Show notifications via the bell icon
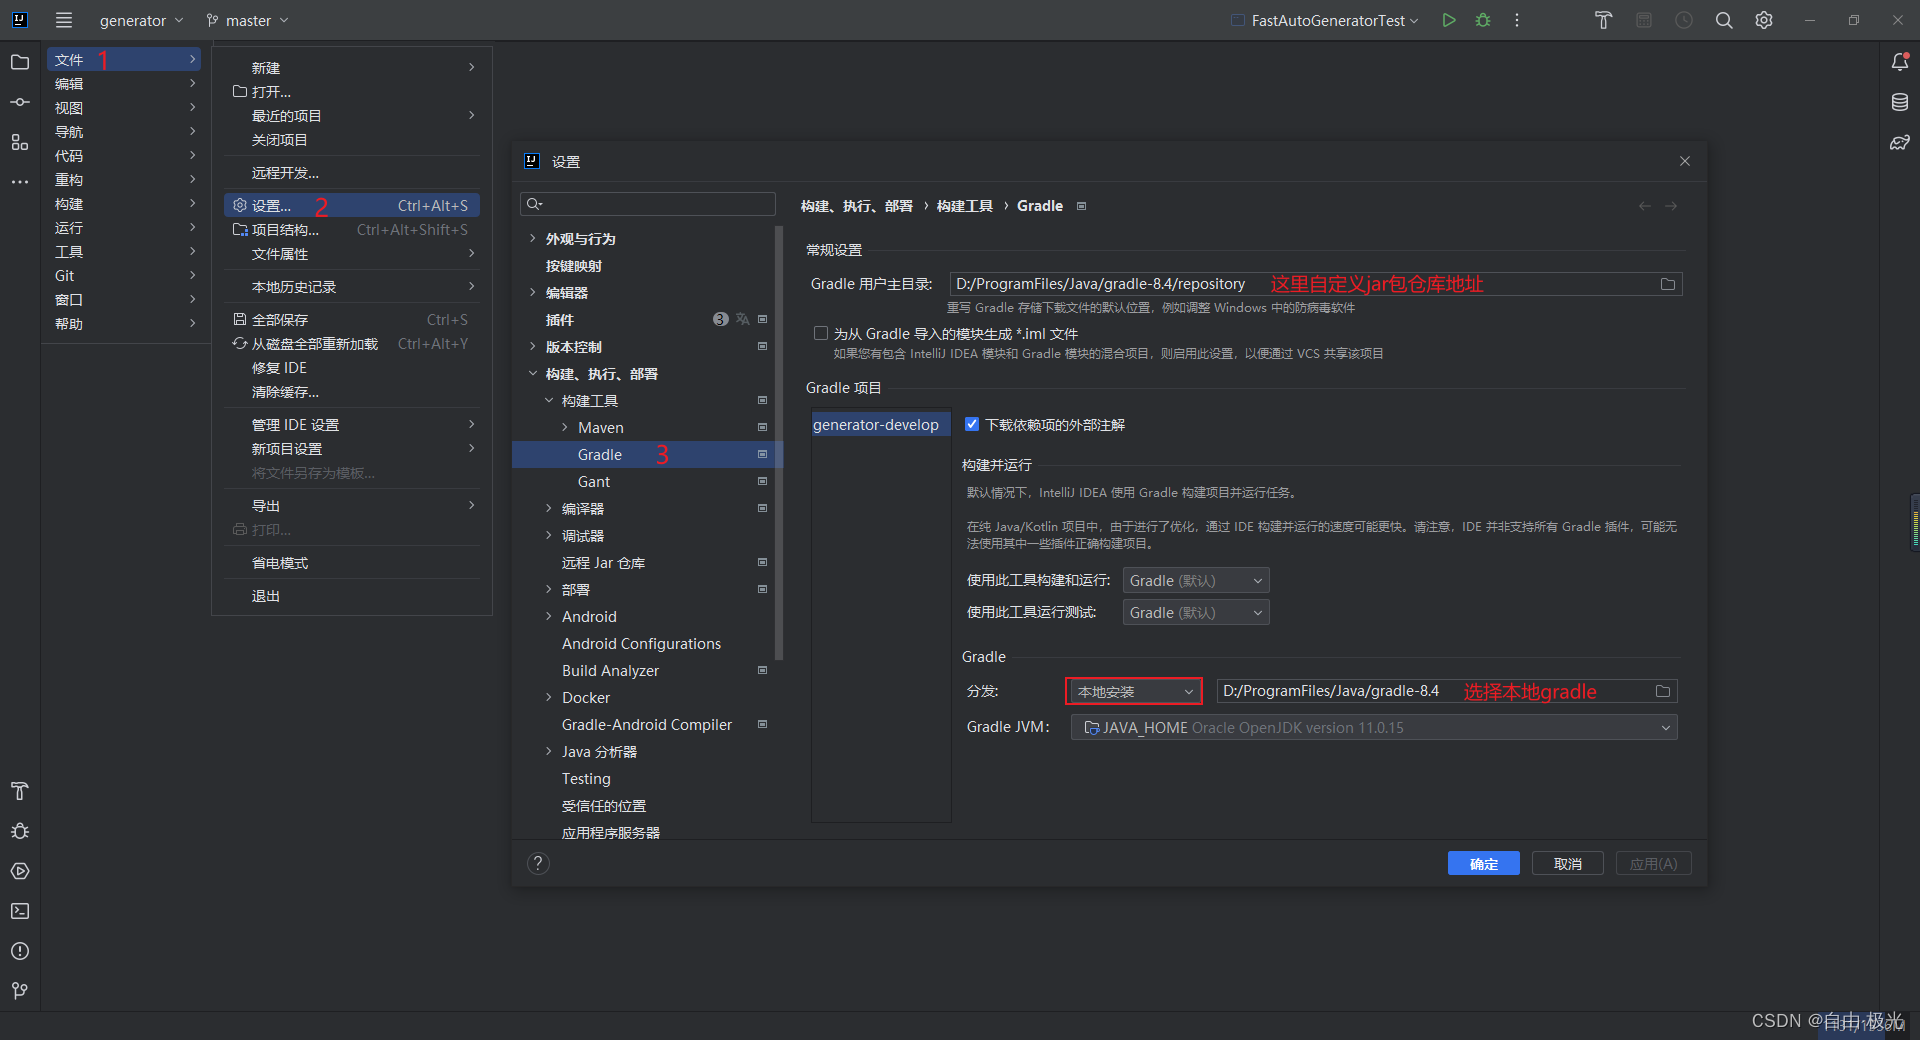Image resolution: width=1920 pixels, height=1040 pixels. pos(1901,61)
